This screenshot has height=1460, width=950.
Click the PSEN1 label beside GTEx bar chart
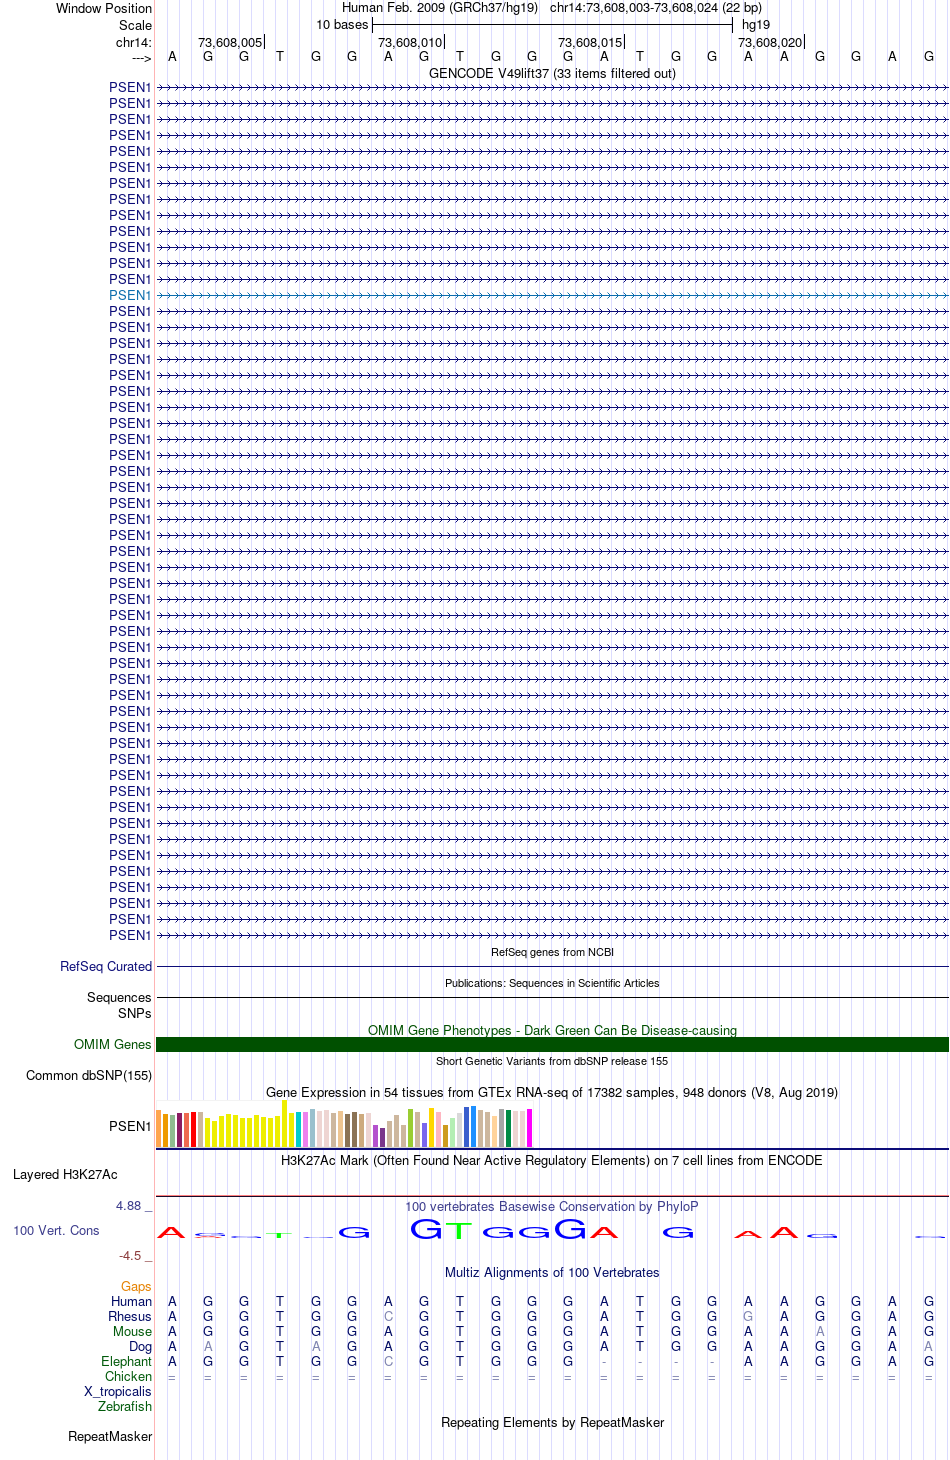[130, 1126]
